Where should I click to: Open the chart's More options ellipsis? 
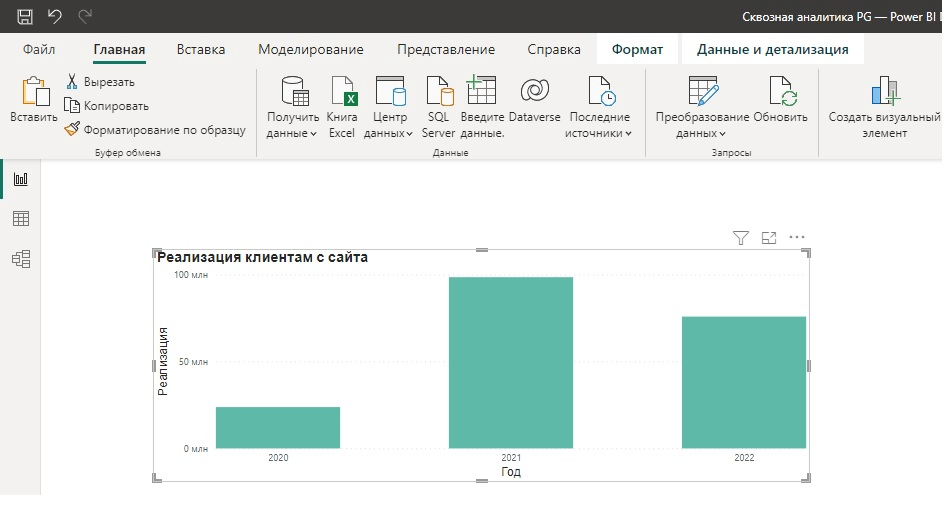797,238
